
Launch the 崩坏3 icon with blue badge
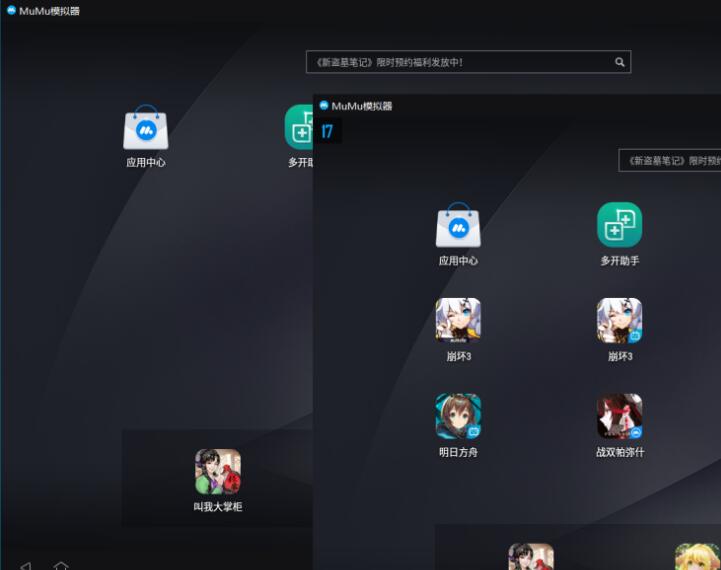click(619, 320)
